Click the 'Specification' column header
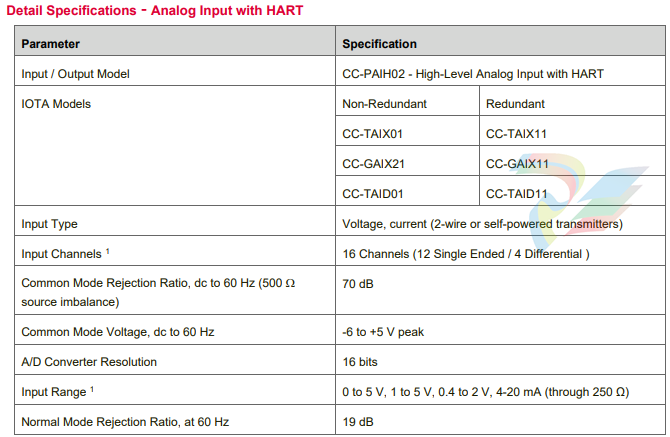This screenshot has width=670, height=437. point(379,44)
